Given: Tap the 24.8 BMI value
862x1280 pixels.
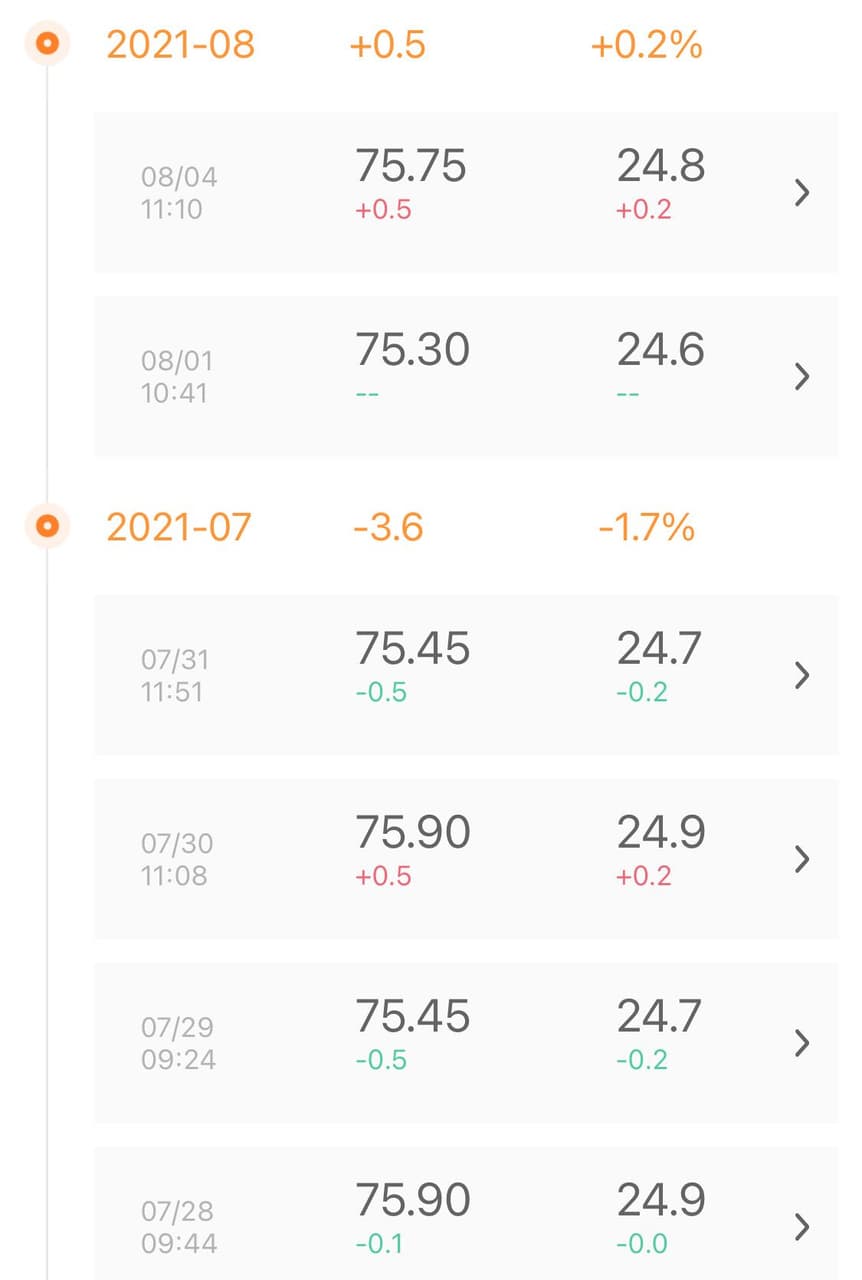Looking at the screenshot, I should coord(660,166).
